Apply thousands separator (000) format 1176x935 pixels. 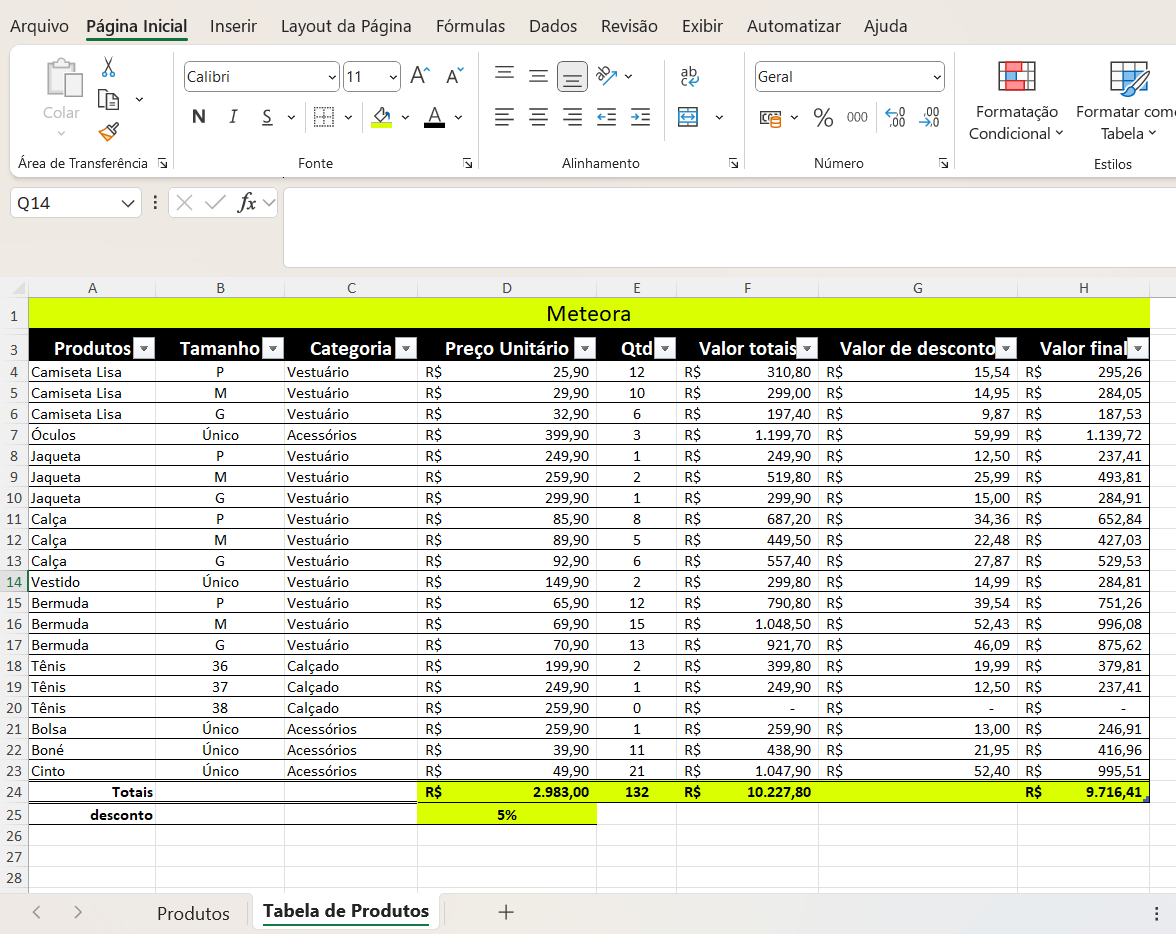[856, 118]
